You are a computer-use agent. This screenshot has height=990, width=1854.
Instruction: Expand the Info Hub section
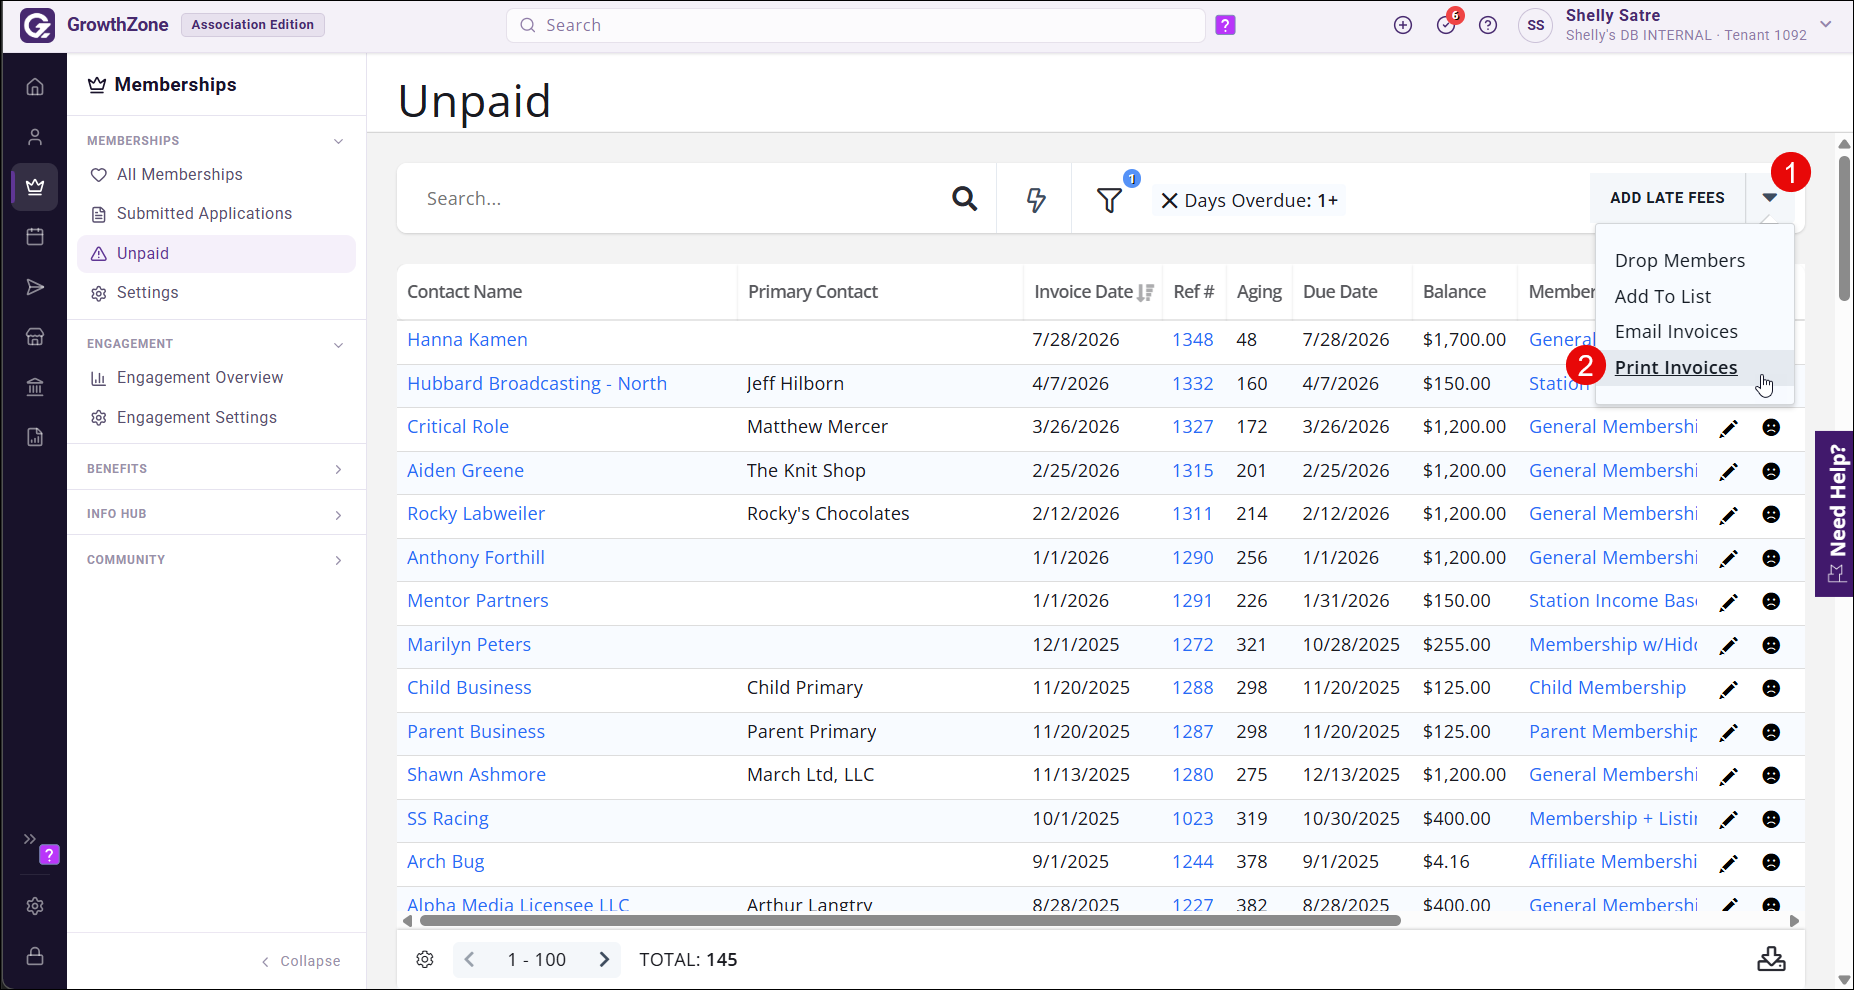coord(339,514)
